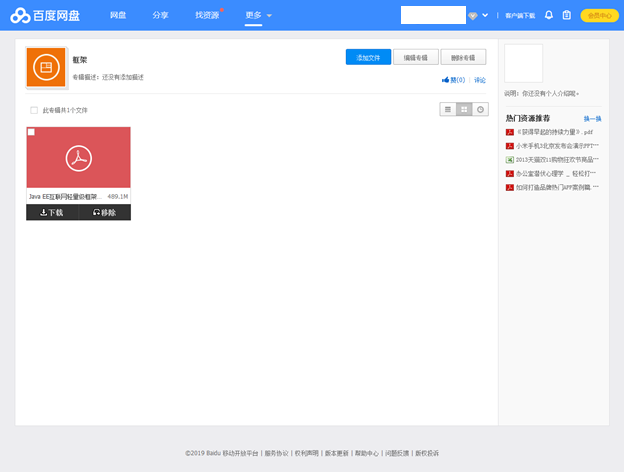624x472 pixels.
Task: Click the 权利声明 footer link
Action: click(306, 453)
